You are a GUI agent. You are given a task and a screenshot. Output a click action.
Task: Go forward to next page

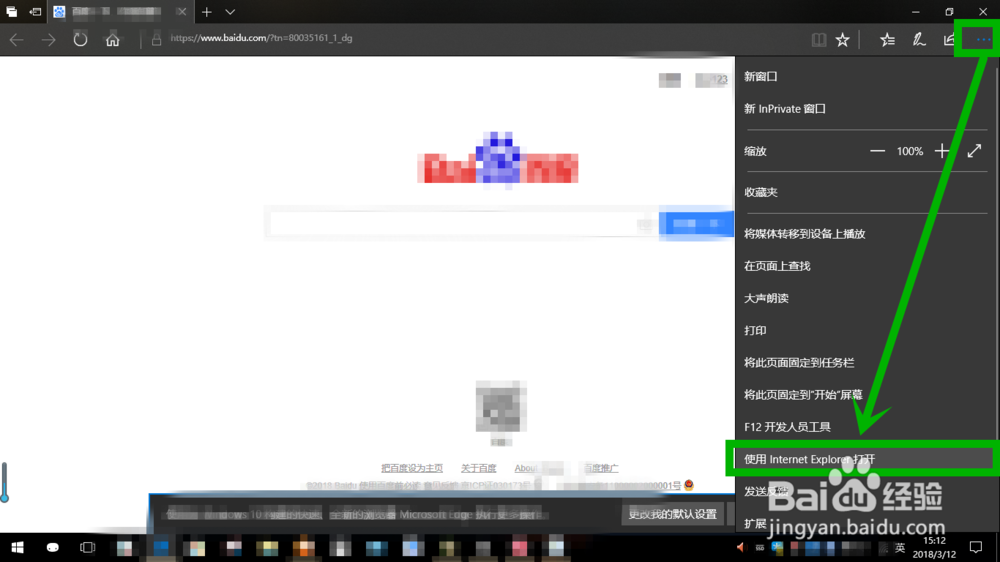48,40
